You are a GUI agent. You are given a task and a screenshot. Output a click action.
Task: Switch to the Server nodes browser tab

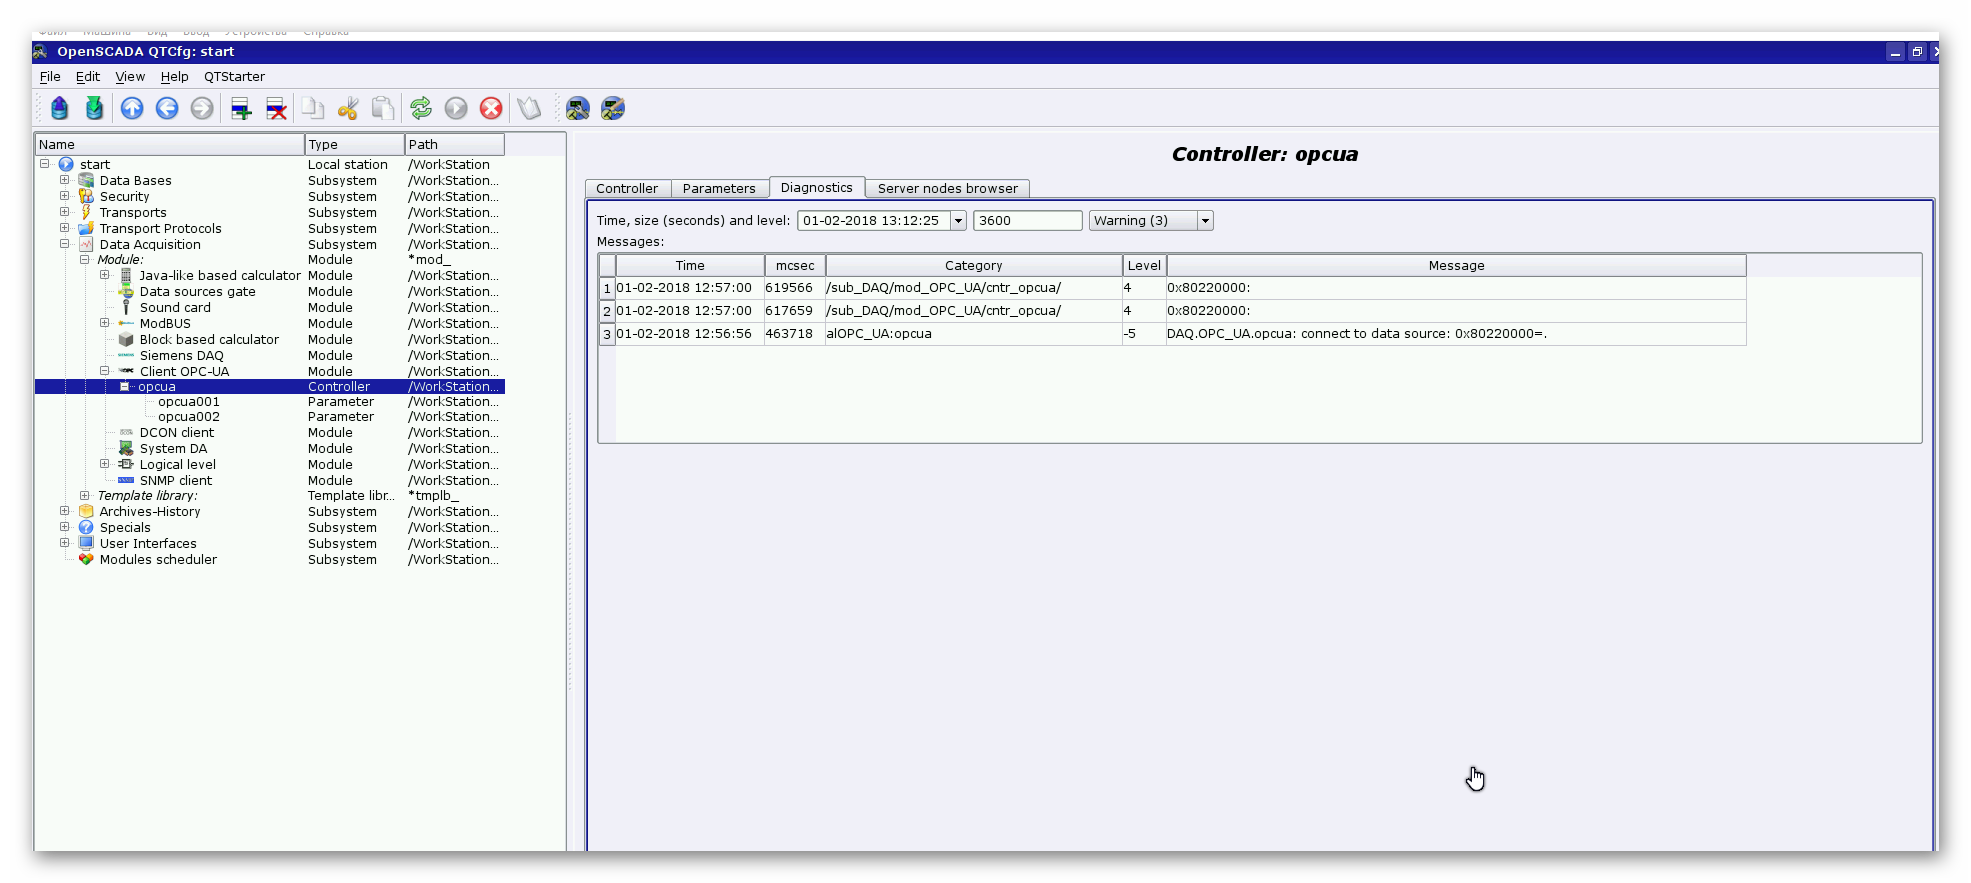point(947,188)
